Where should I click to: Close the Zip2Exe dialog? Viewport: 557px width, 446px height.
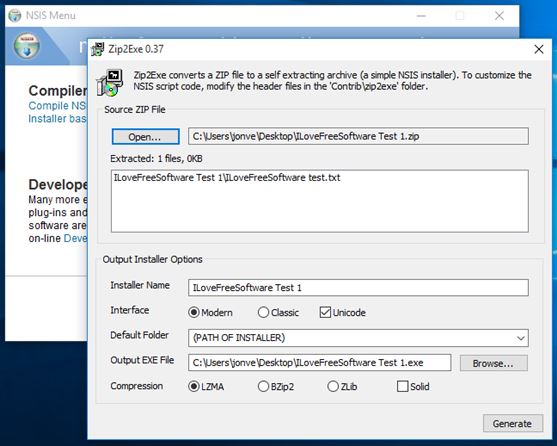539,49
